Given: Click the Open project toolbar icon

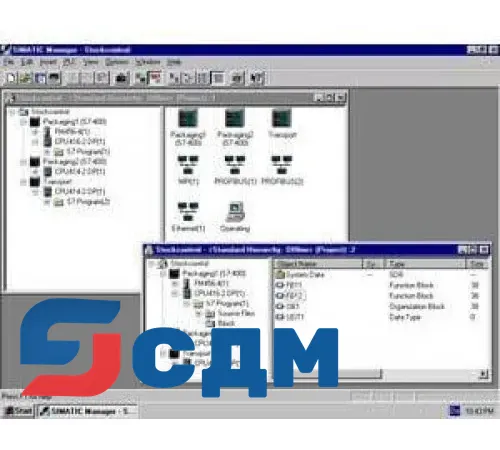Looking at the screenshot, I should click(26, 78).
